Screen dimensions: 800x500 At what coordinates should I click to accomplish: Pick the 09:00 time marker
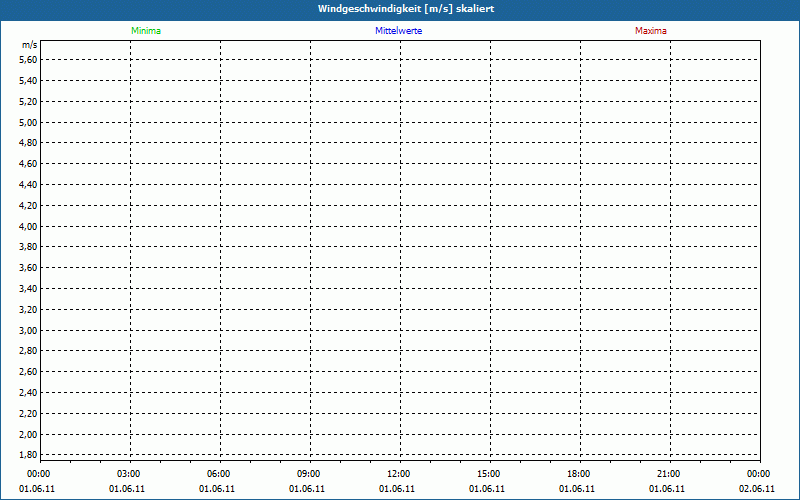coord(309,474)
